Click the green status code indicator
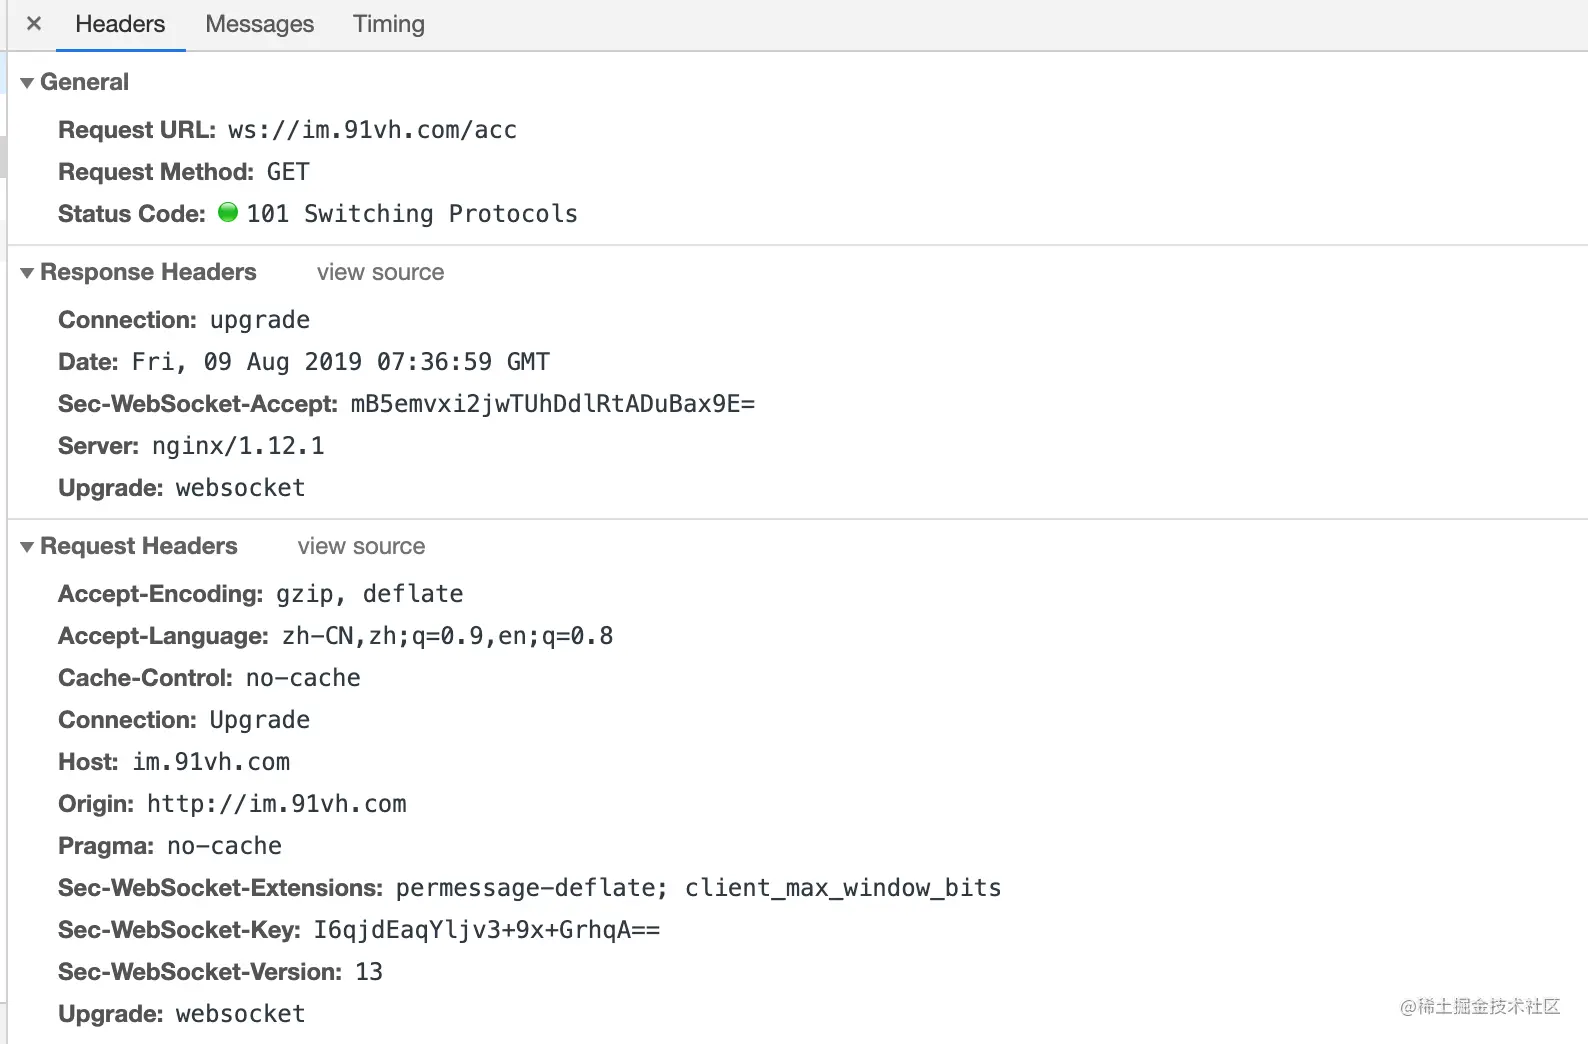The width and height of the screenshot is (1588, 1044). [228, 212]
